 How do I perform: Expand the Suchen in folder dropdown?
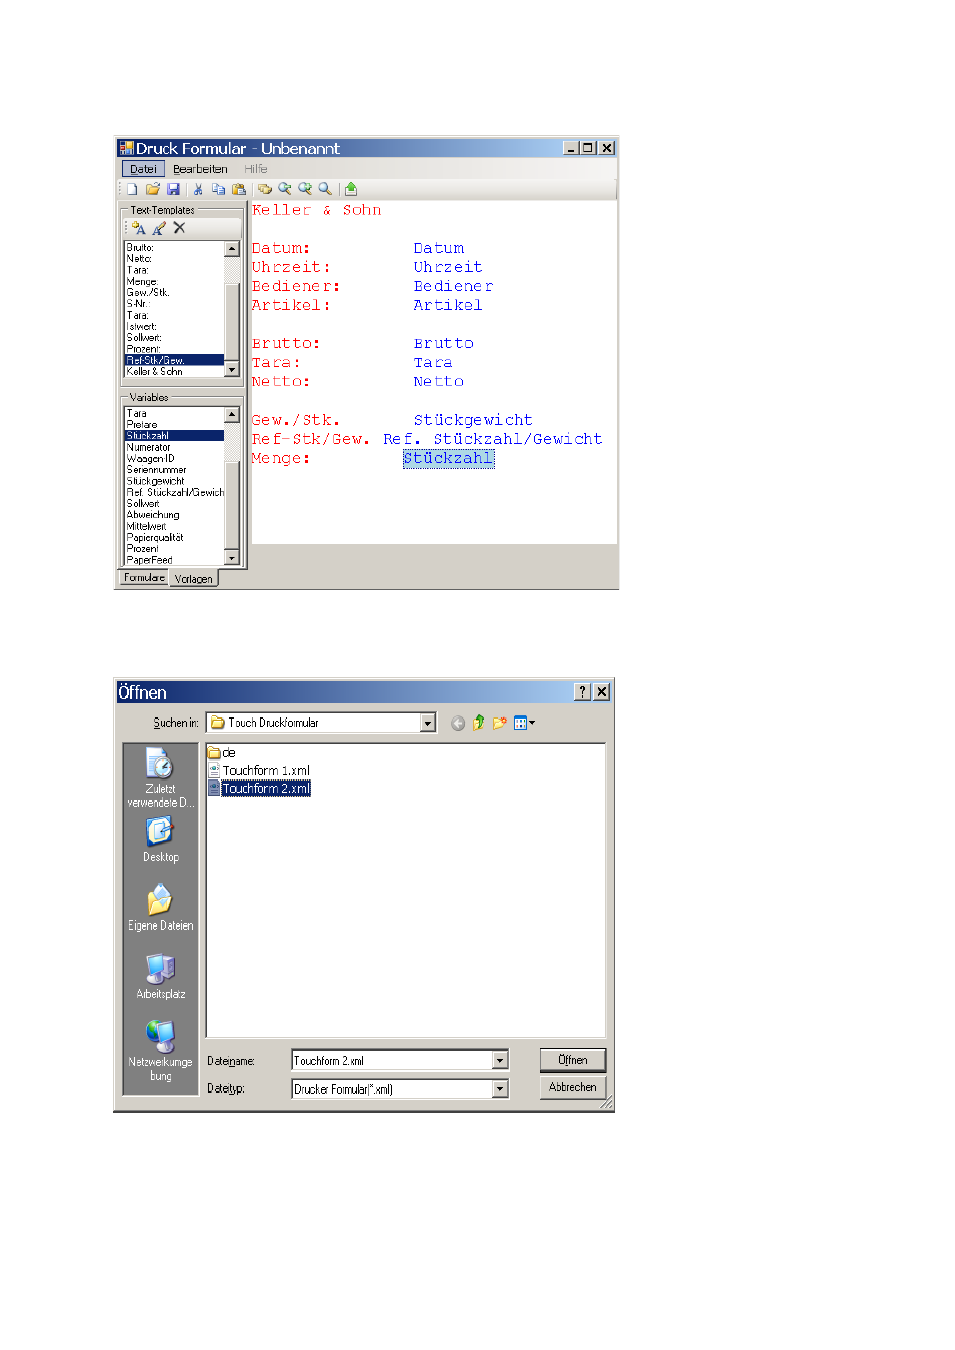click(428, 723)
